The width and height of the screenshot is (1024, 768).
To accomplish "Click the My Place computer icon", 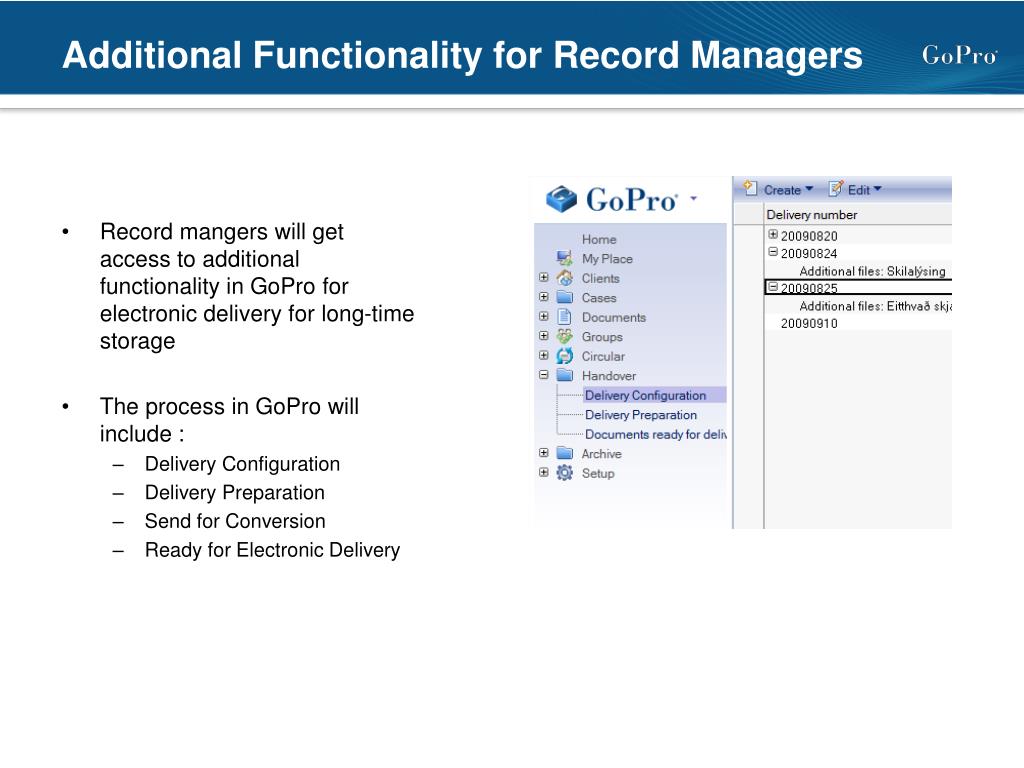I will (x=564, y=258).
